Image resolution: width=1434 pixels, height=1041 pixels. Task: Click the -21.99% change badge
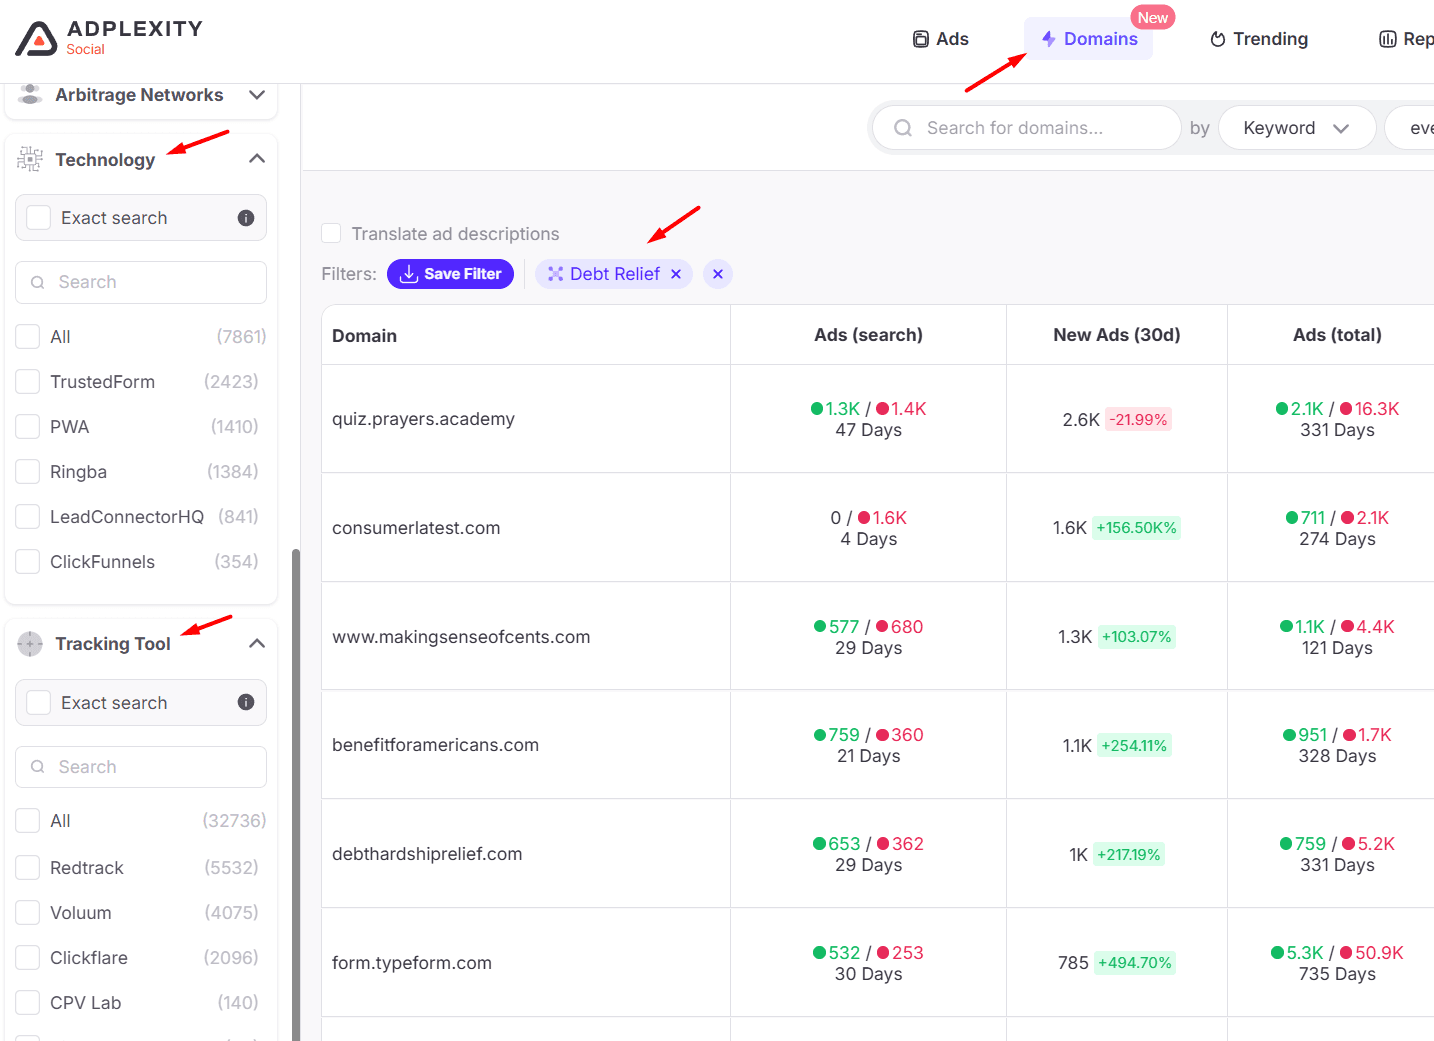1138,420
